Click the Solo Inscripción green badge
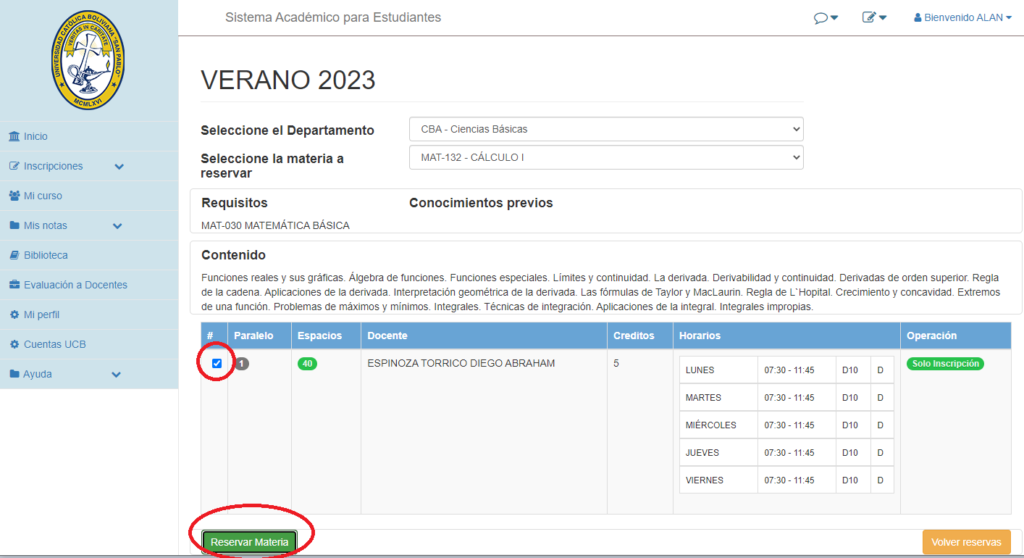Viewport: 1024px width, 558px height. click(944, 364)
